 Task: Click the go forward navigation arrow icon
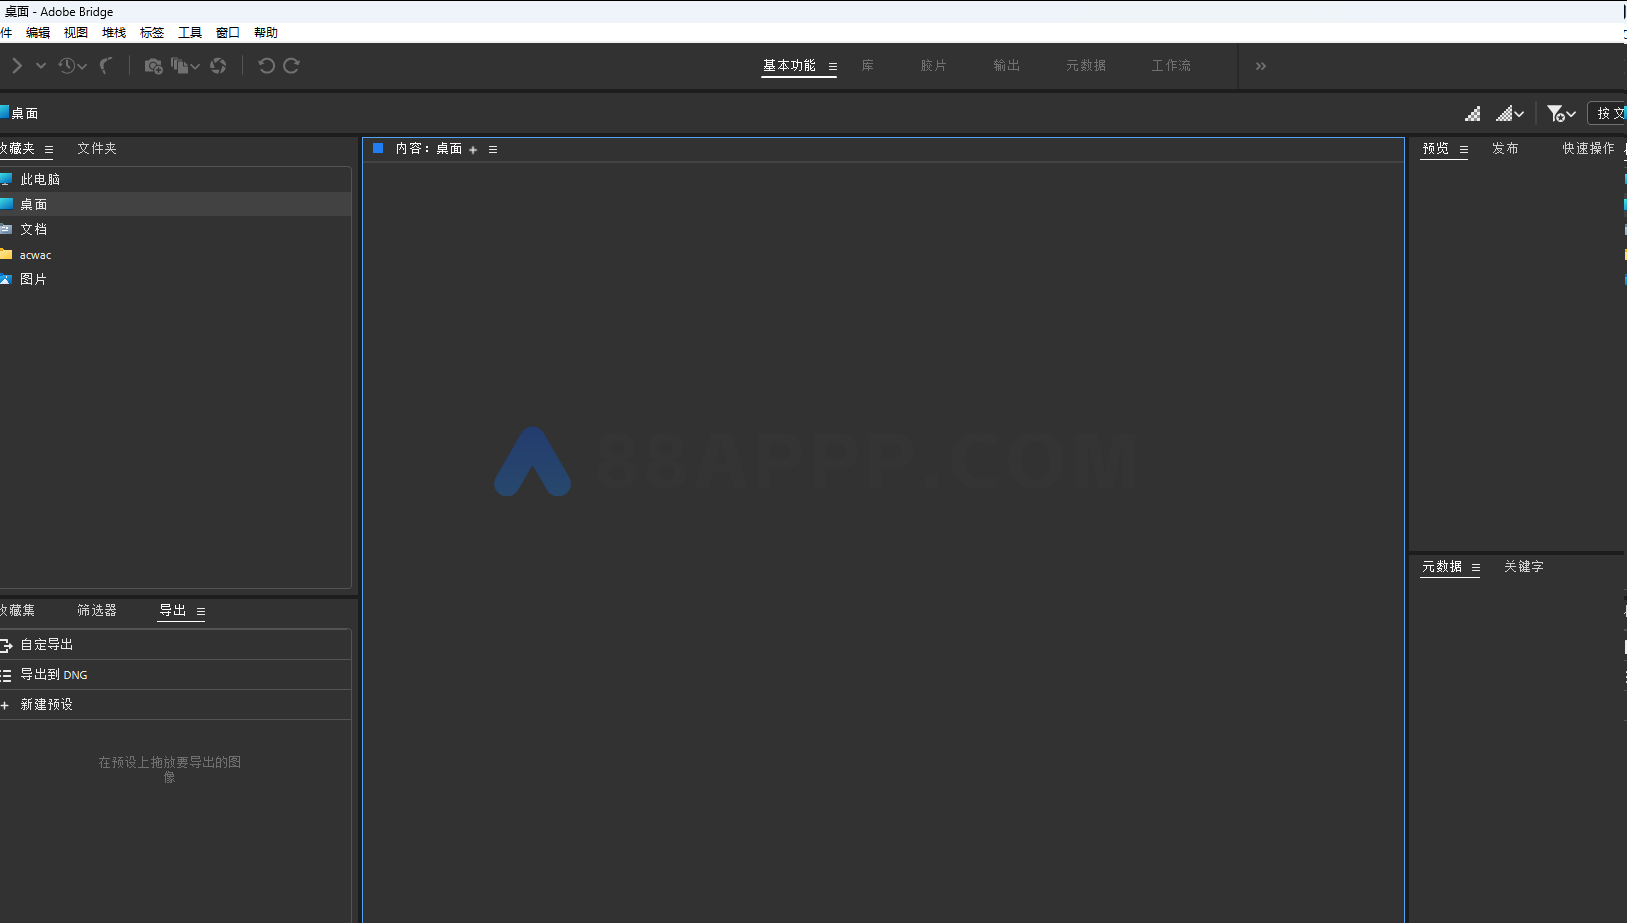click(18, 65)
